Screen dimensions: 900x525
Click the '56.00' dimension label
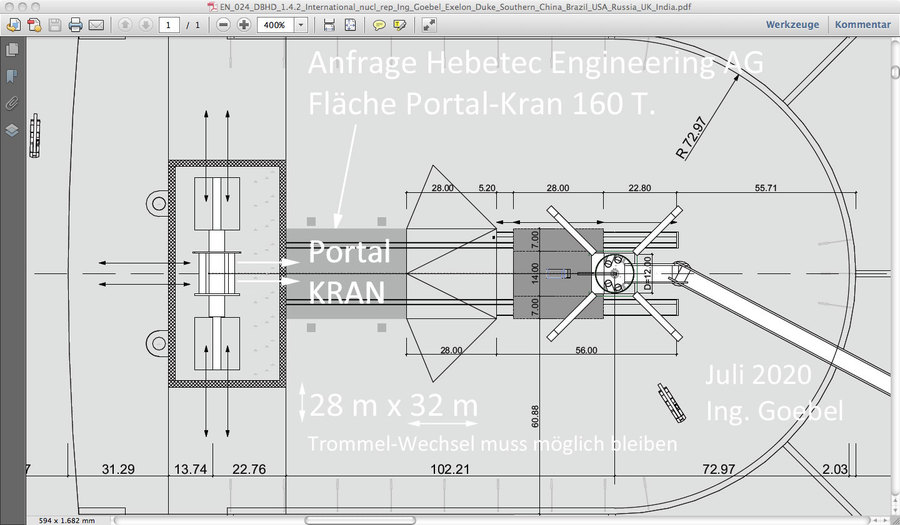586,350
